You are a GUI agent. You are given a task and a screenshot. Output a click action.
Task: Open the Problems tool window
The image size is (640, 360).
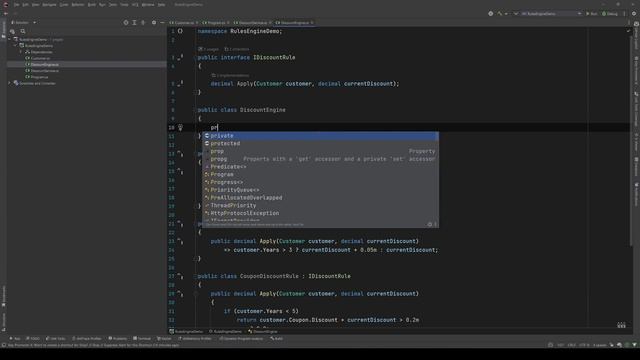[118, 338]
